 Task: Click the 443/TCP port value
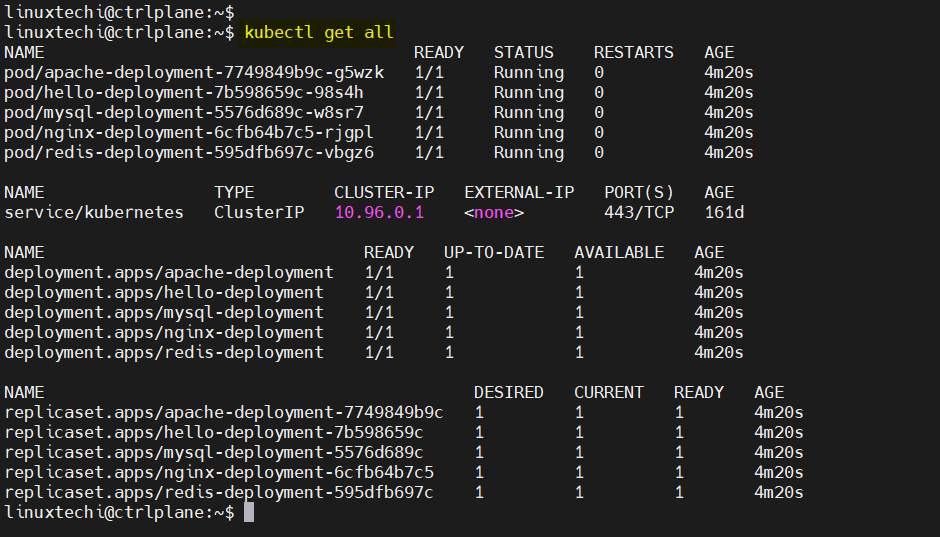point(639,213)
